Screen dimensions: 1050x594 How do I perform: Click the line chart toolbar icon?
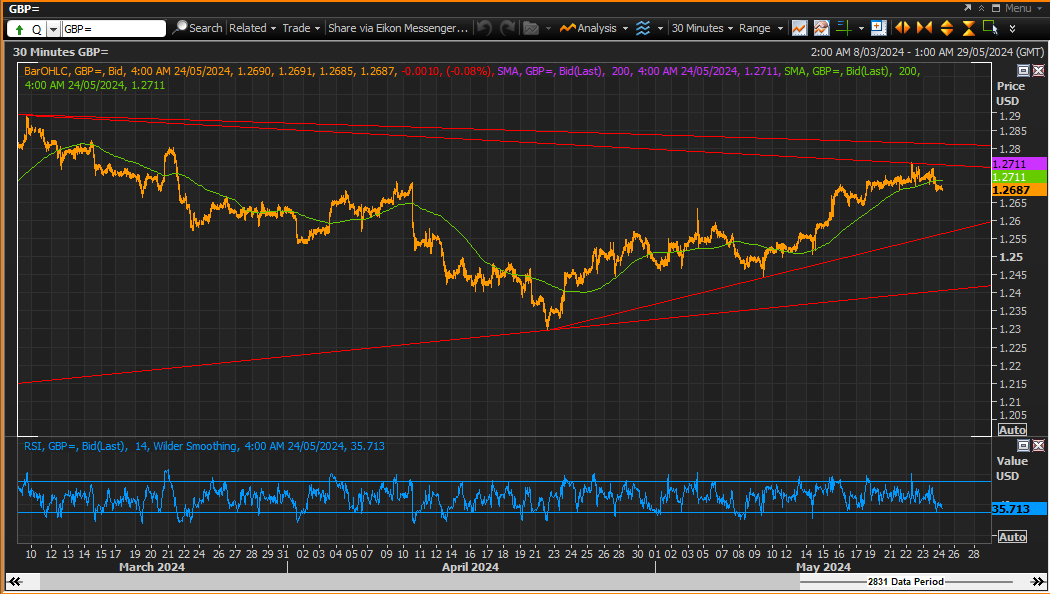(x=800, y=28)
